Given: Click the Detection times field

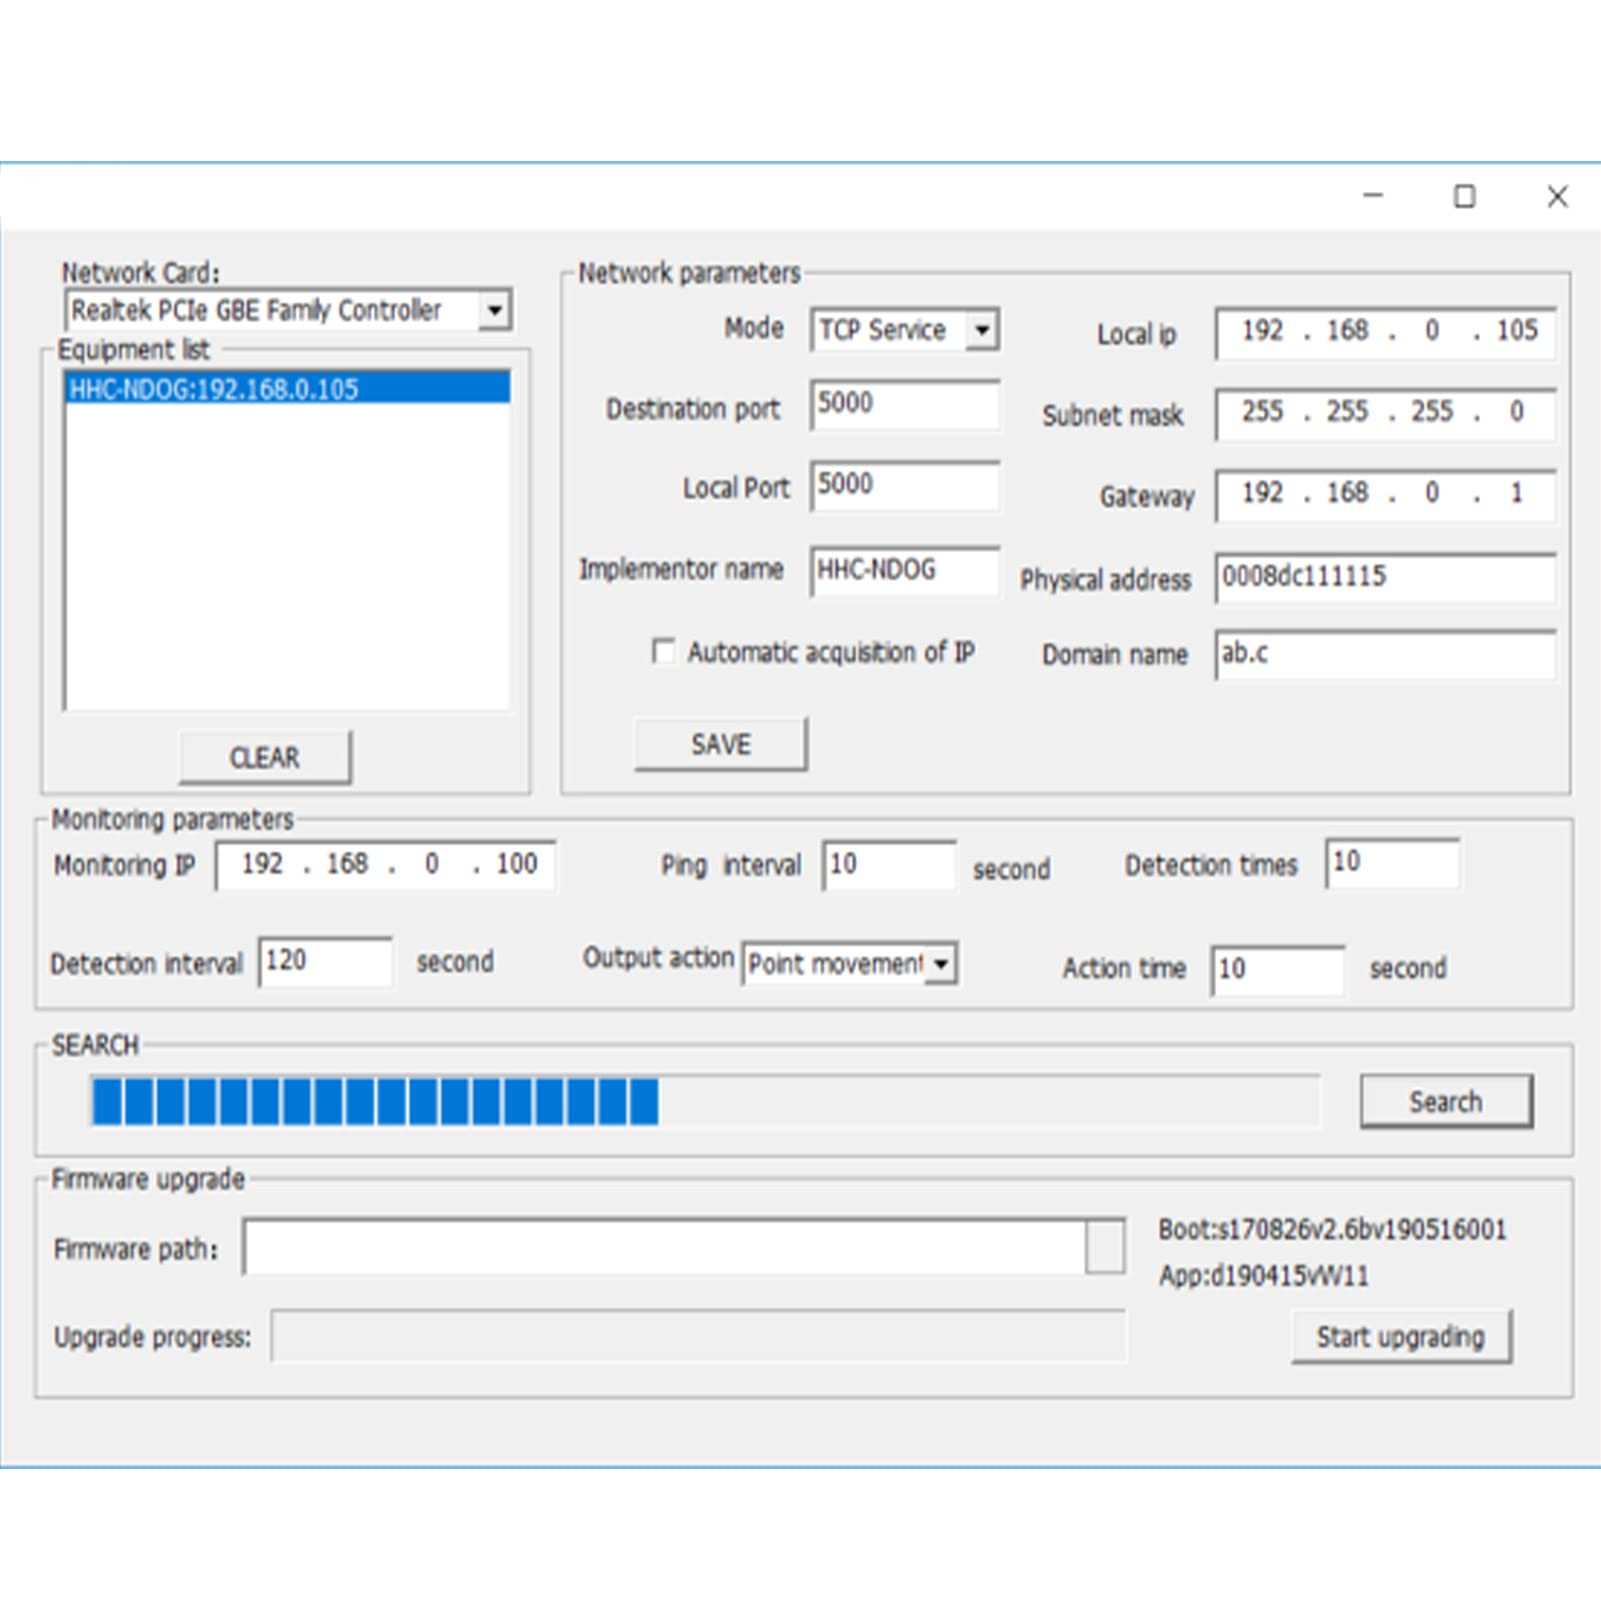Looking at the screenshot, I should [x=1392, y=863].
